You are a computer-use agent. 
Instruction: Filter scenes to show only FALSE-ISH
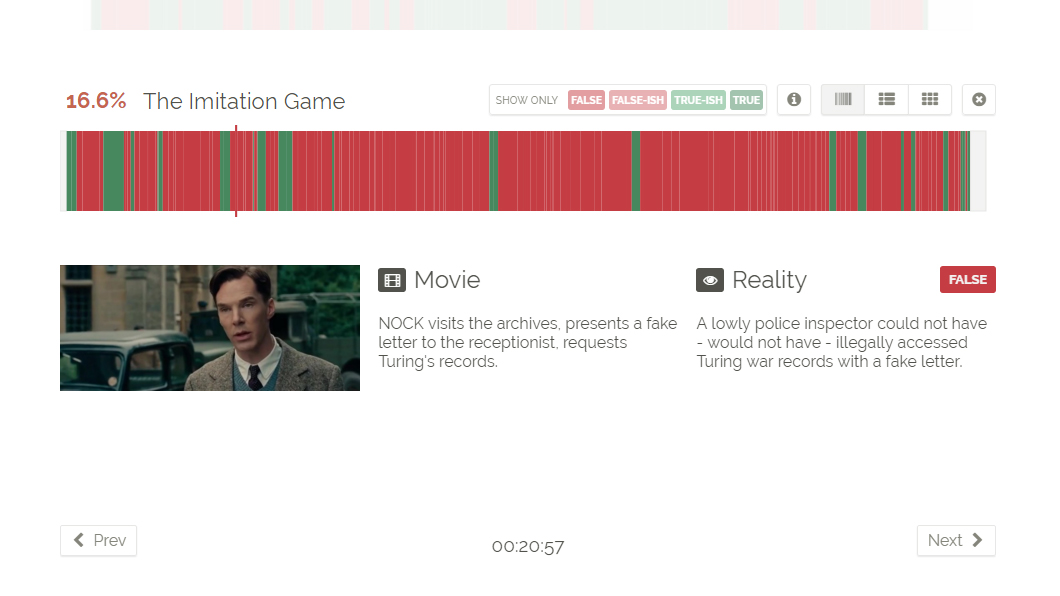tap(637, 100)
